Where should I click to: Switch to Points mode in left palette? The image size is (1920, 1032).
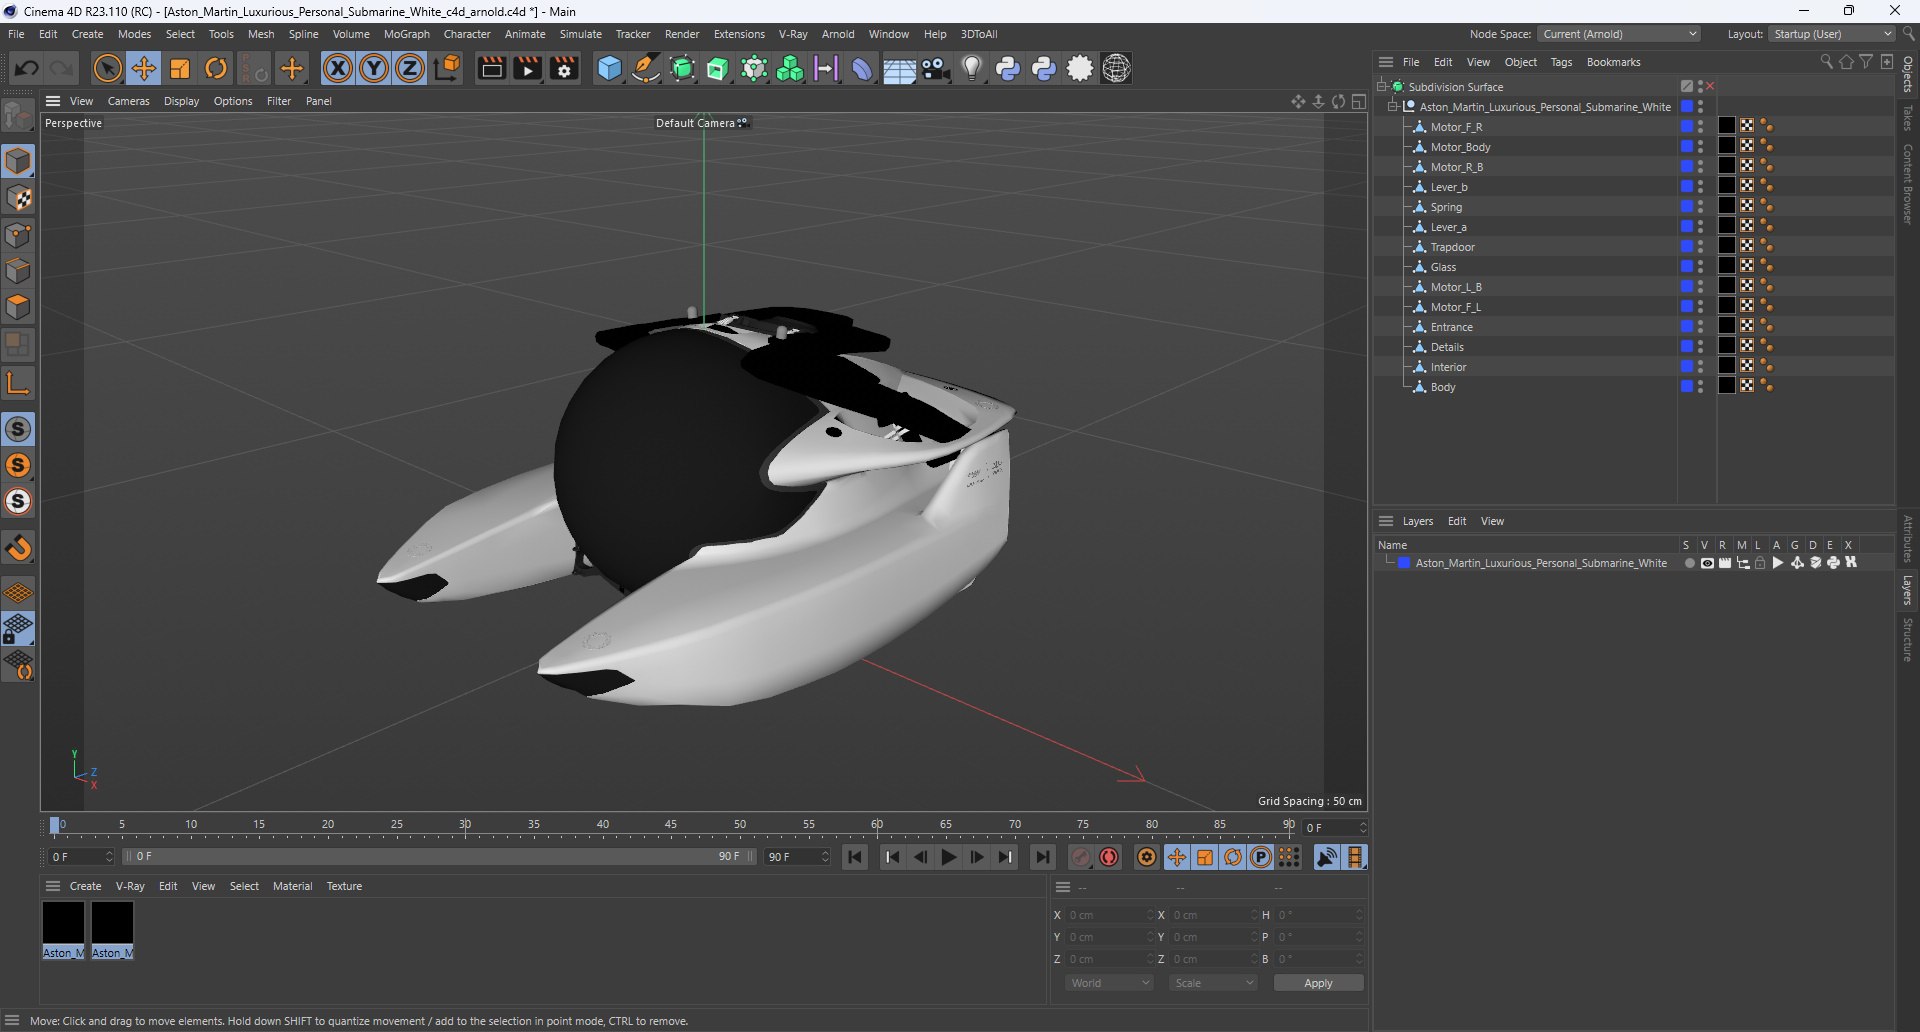click(x=18, y=235)
